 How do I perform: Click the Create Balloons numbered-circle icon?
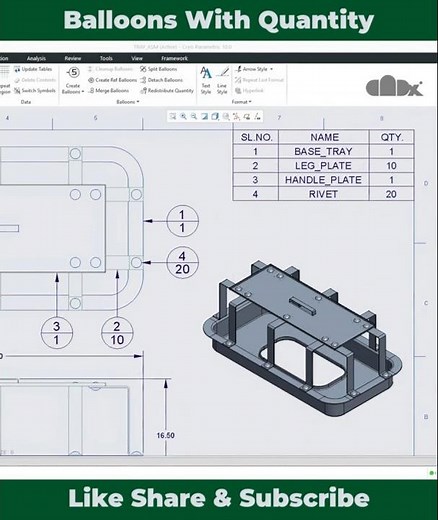pos(73,72)
